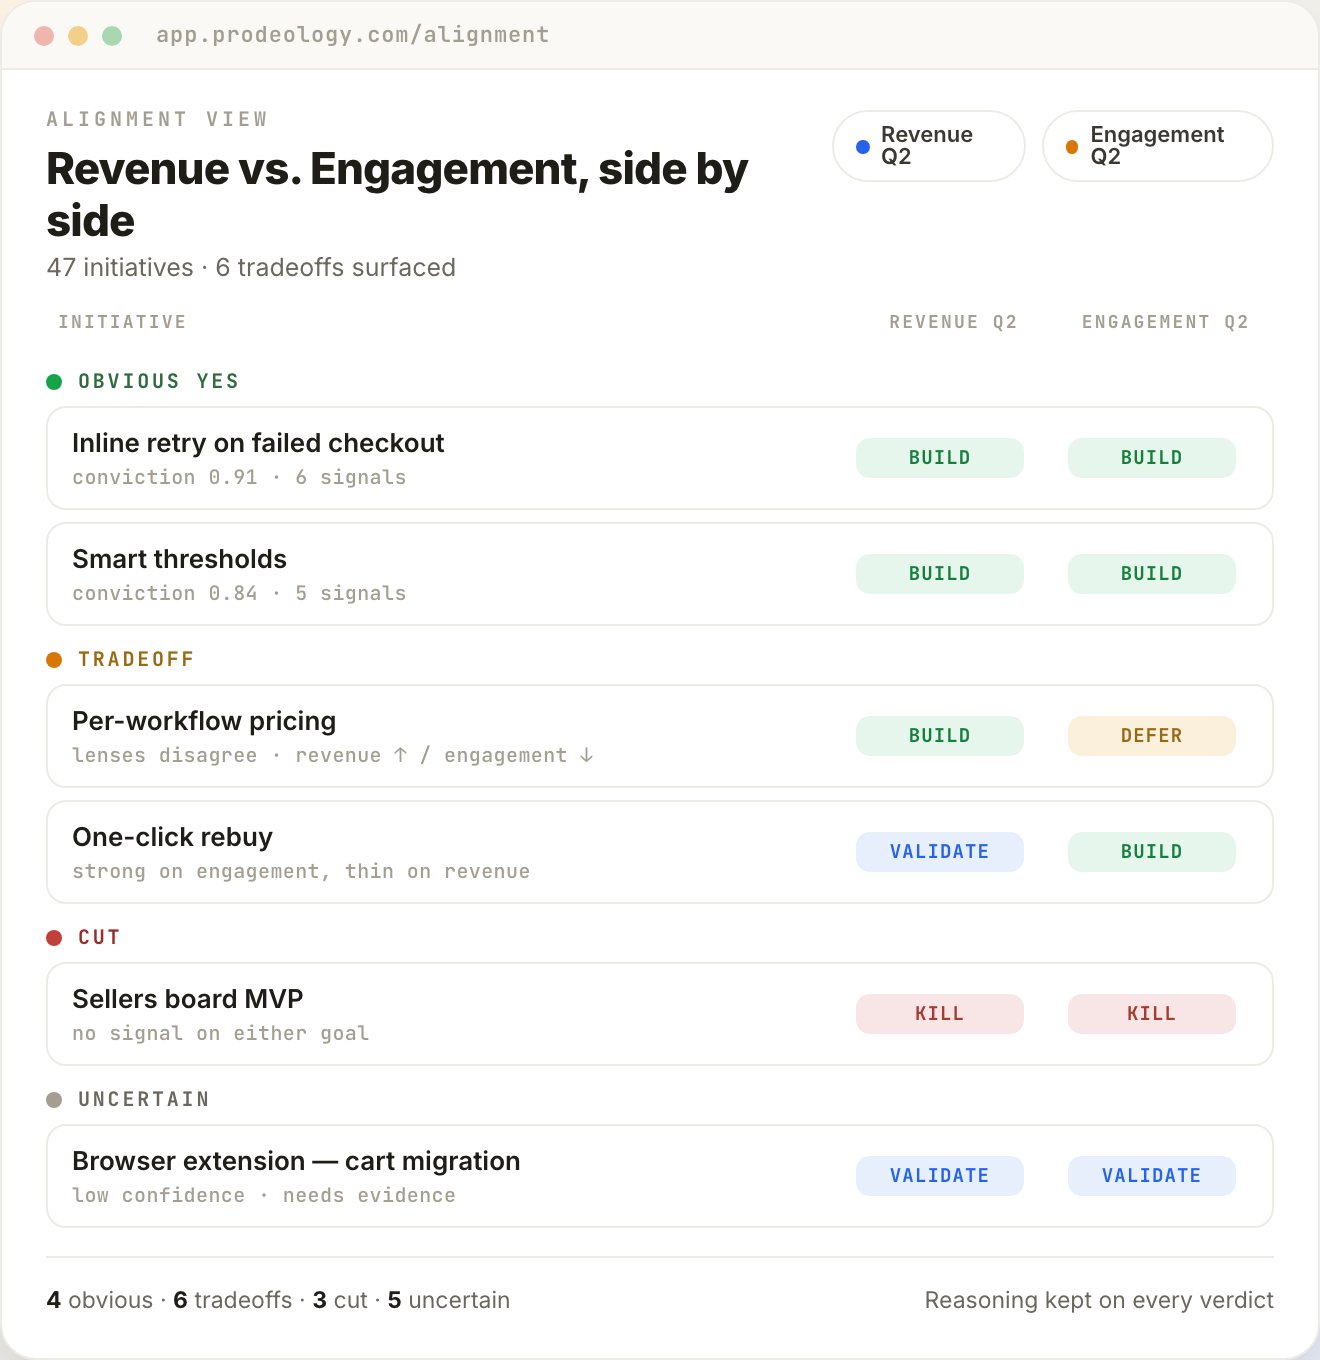Screen dimensions: 1320x1360
Task: Click the URL app.prodeology.com/alignment
Action: (x=353, y=35)
